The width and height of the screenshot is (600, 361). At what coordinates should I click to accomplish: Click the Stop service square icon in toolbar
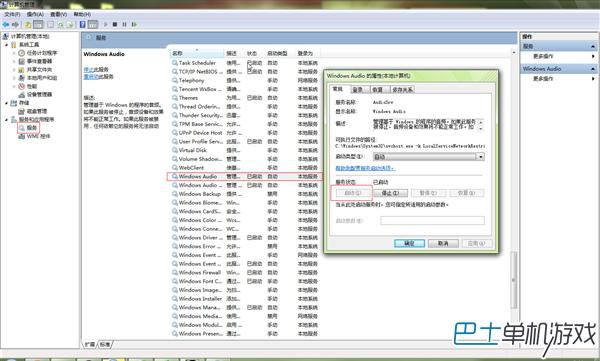click(115, 25)
